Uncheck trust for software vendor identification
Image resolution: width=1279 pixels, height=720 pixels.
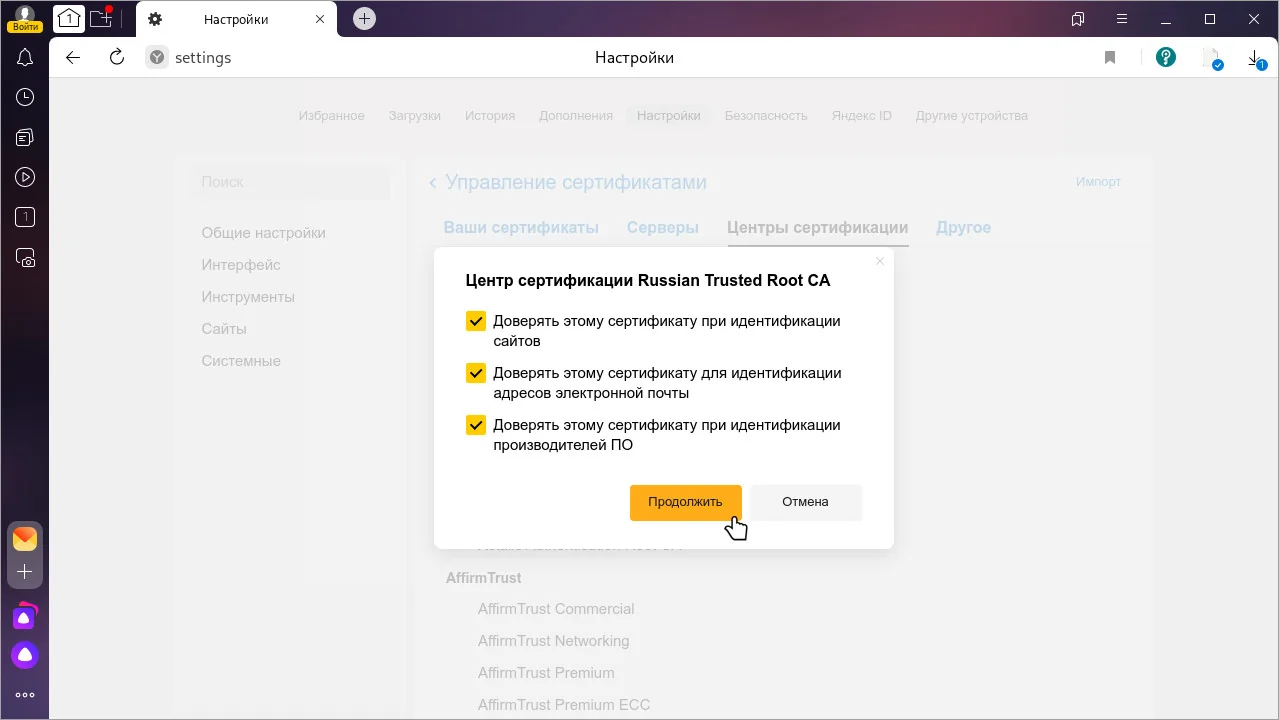coord(476,426)
